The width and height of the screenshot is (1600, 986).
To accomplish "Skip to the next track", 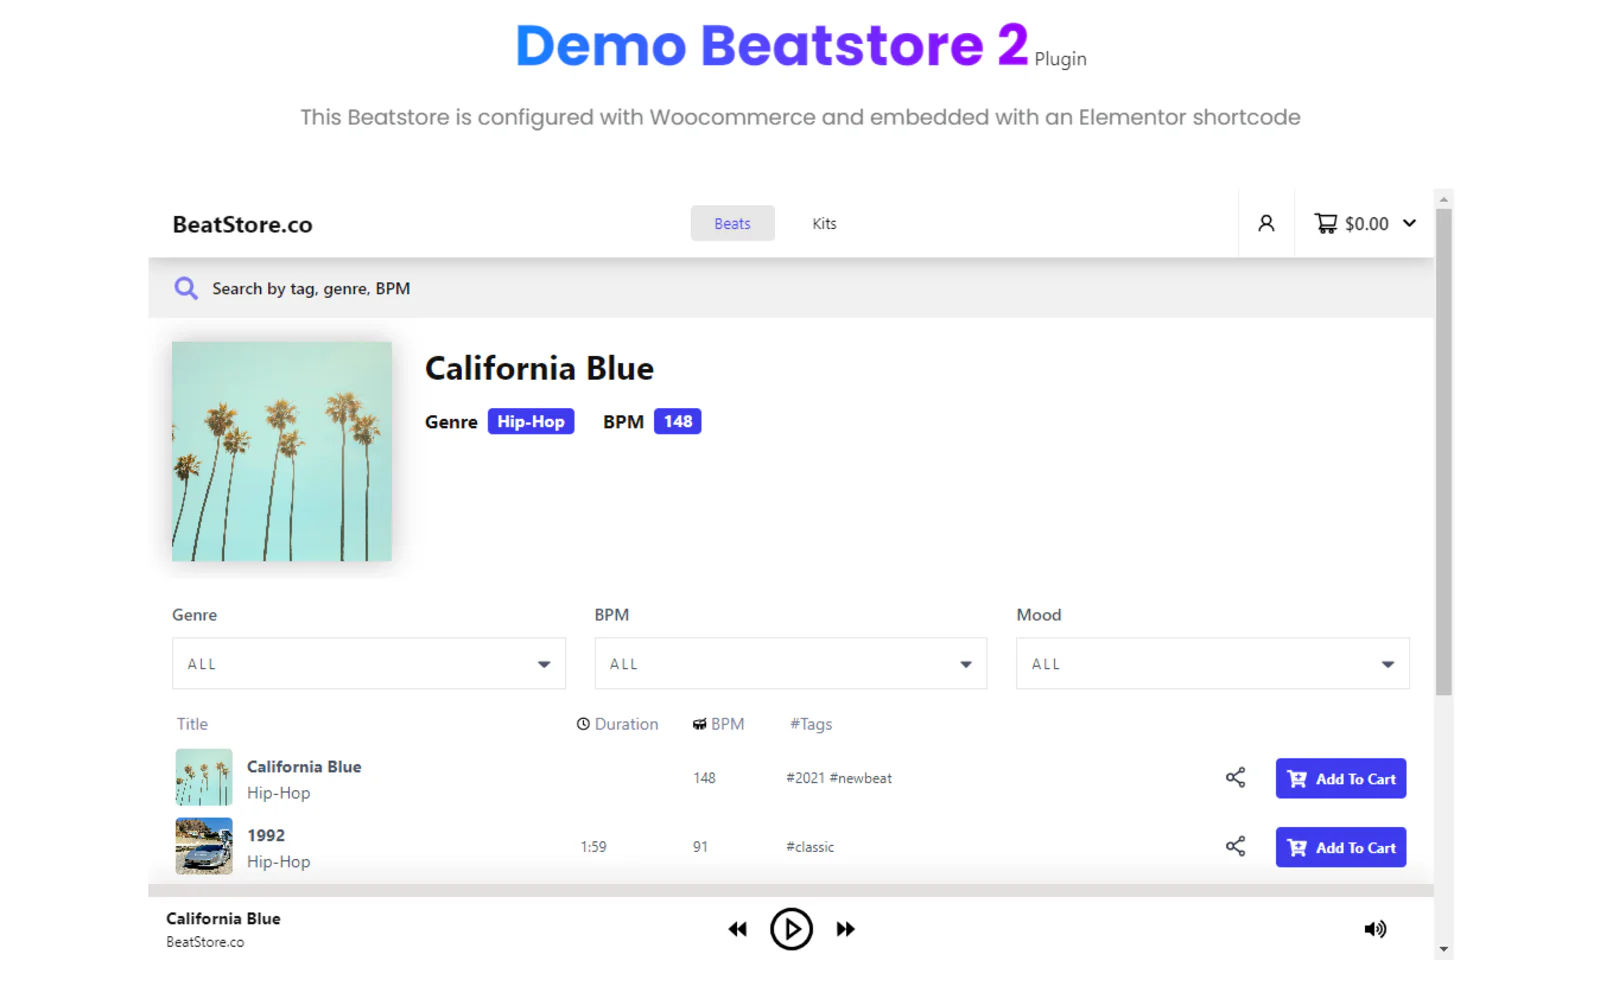I will pos(845,929).
